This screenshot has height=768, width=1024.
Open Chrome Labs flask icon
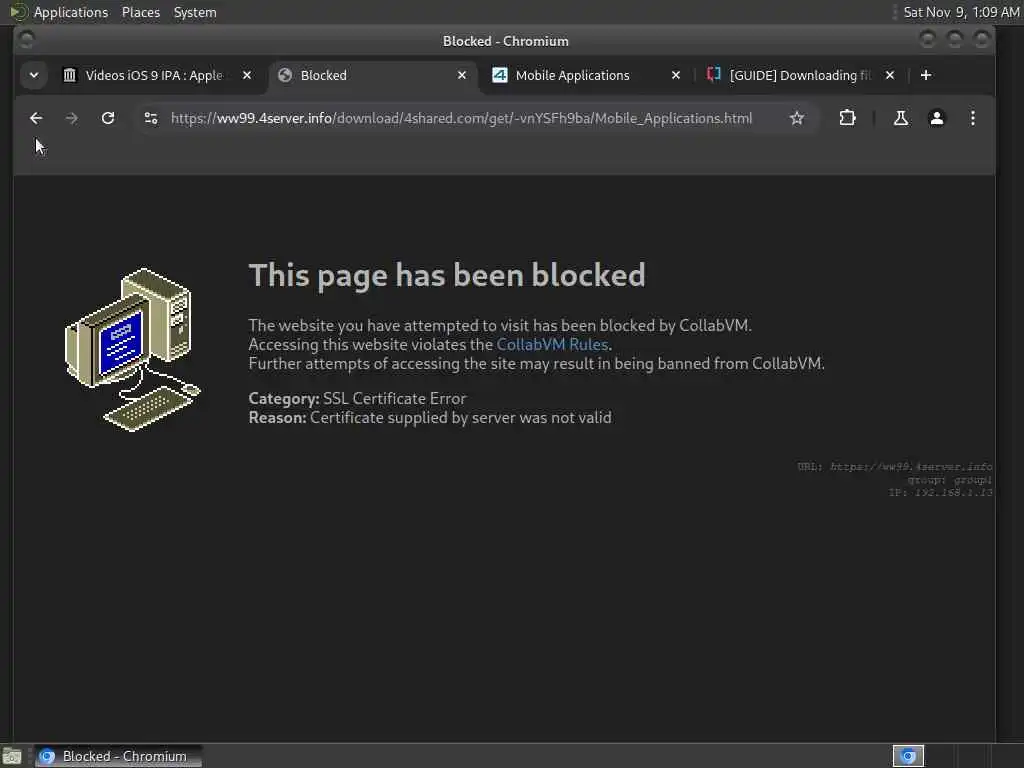tap(901, 118)
